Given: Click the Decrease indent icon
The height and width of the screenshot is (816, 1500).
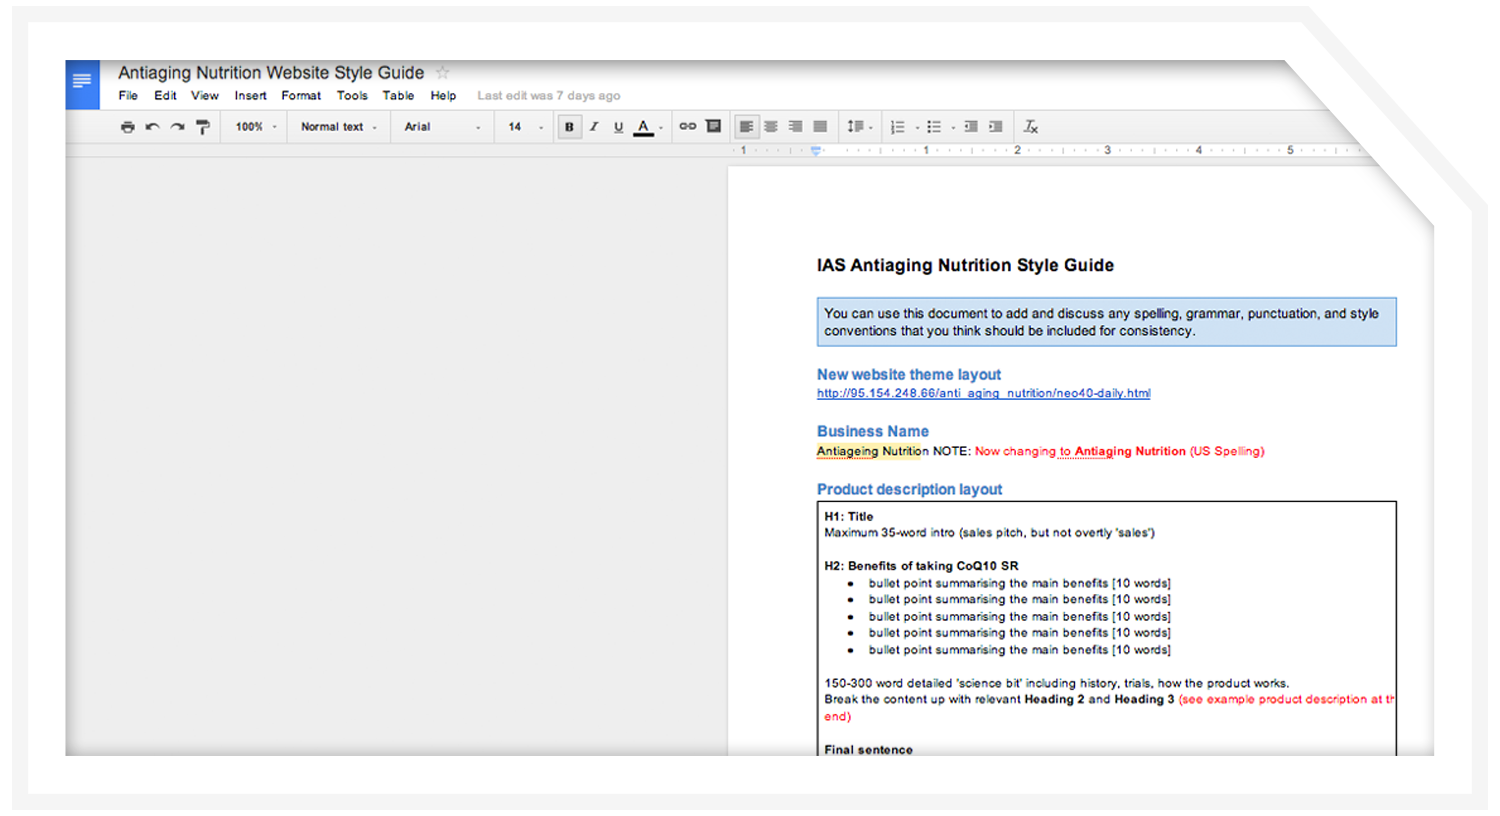Looking at the screenshot, I should pyautogui.click(x=971, y=127).
